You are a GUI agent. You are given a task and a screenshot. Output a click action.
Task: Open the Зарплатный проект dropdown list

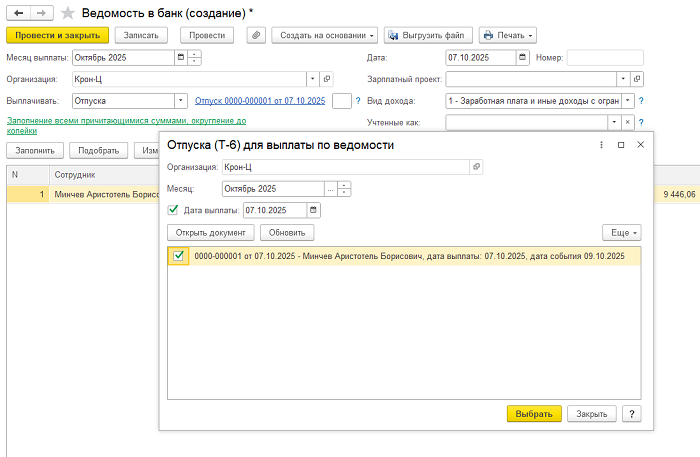click(623, 78)
